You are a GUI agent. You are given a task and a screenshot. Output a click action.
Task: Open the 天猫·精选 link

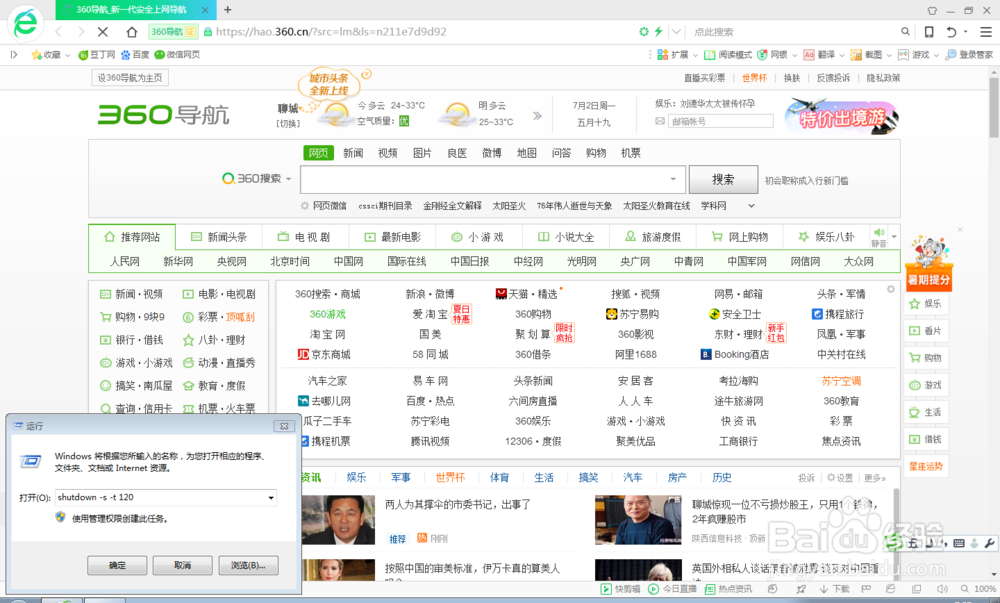[x=527, y=294]
